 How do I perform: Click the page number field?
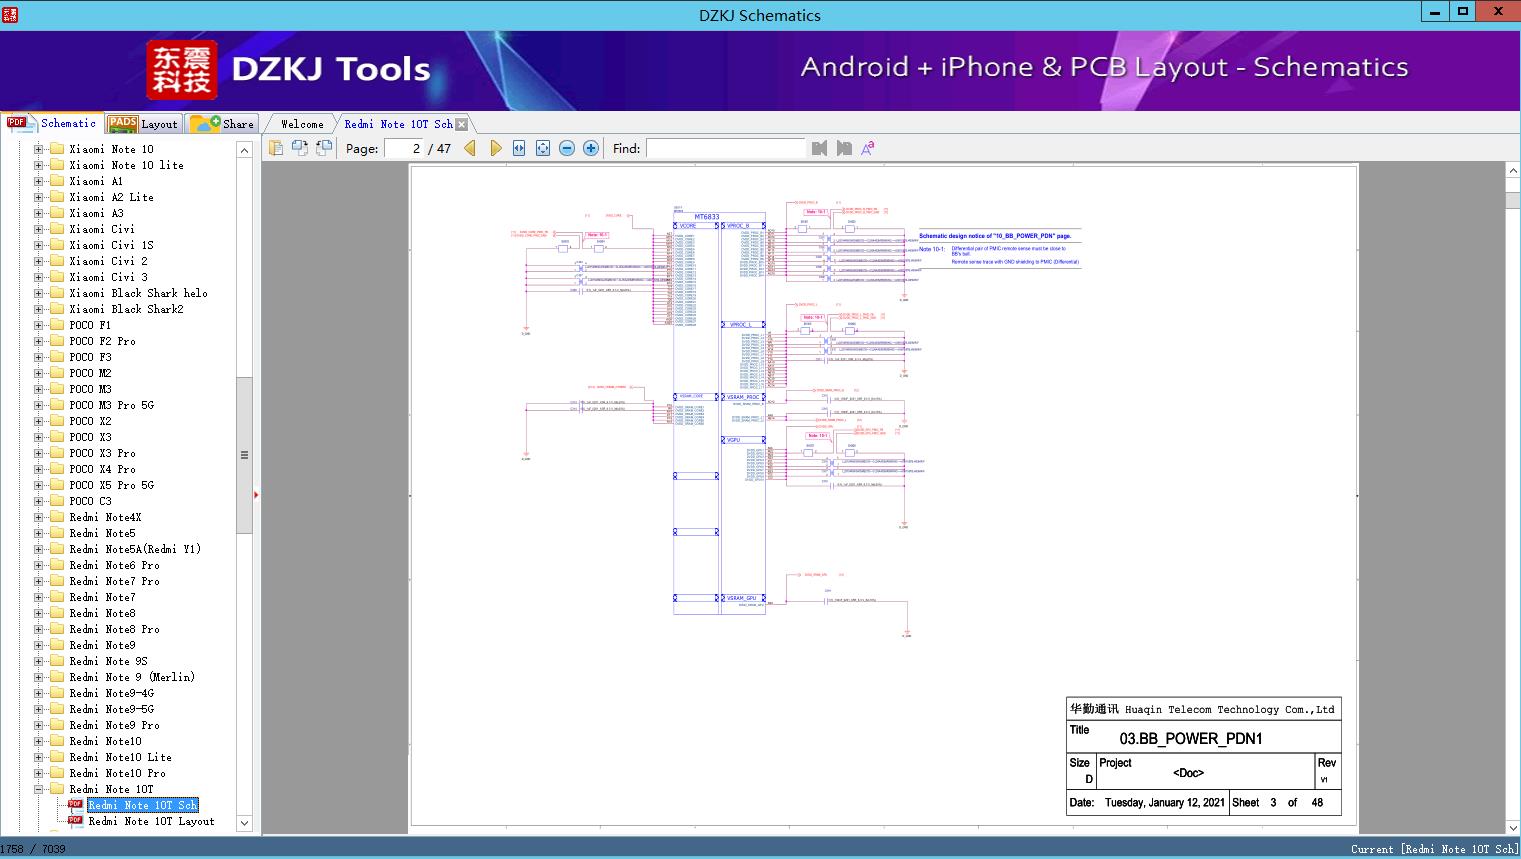coord(404,148)
